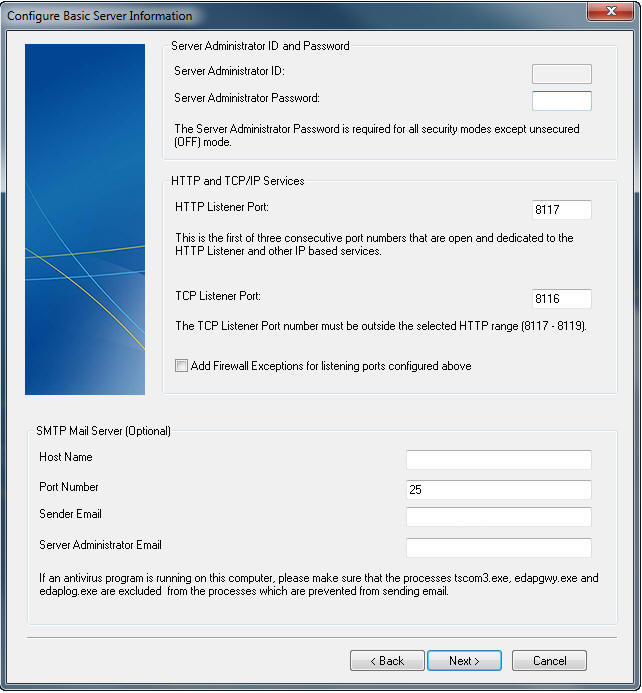Close the dialog with the red X button
The image size is (642, 693).
(x=610, y=11)
